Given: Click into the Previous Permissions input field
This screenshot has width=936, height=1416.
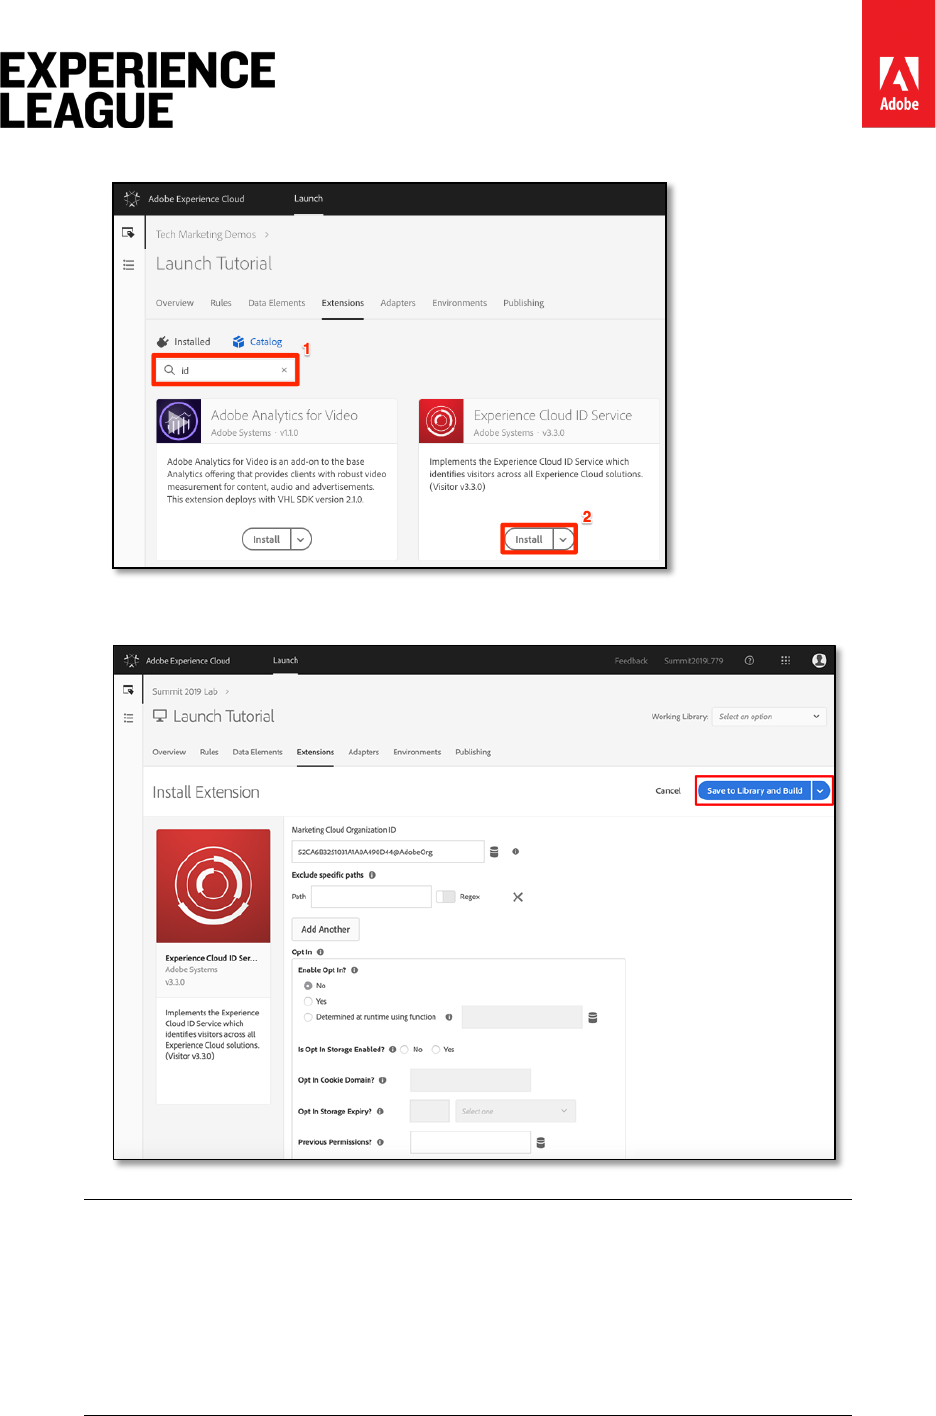Looking at the screenshot, I should (x=470, y=1142).
